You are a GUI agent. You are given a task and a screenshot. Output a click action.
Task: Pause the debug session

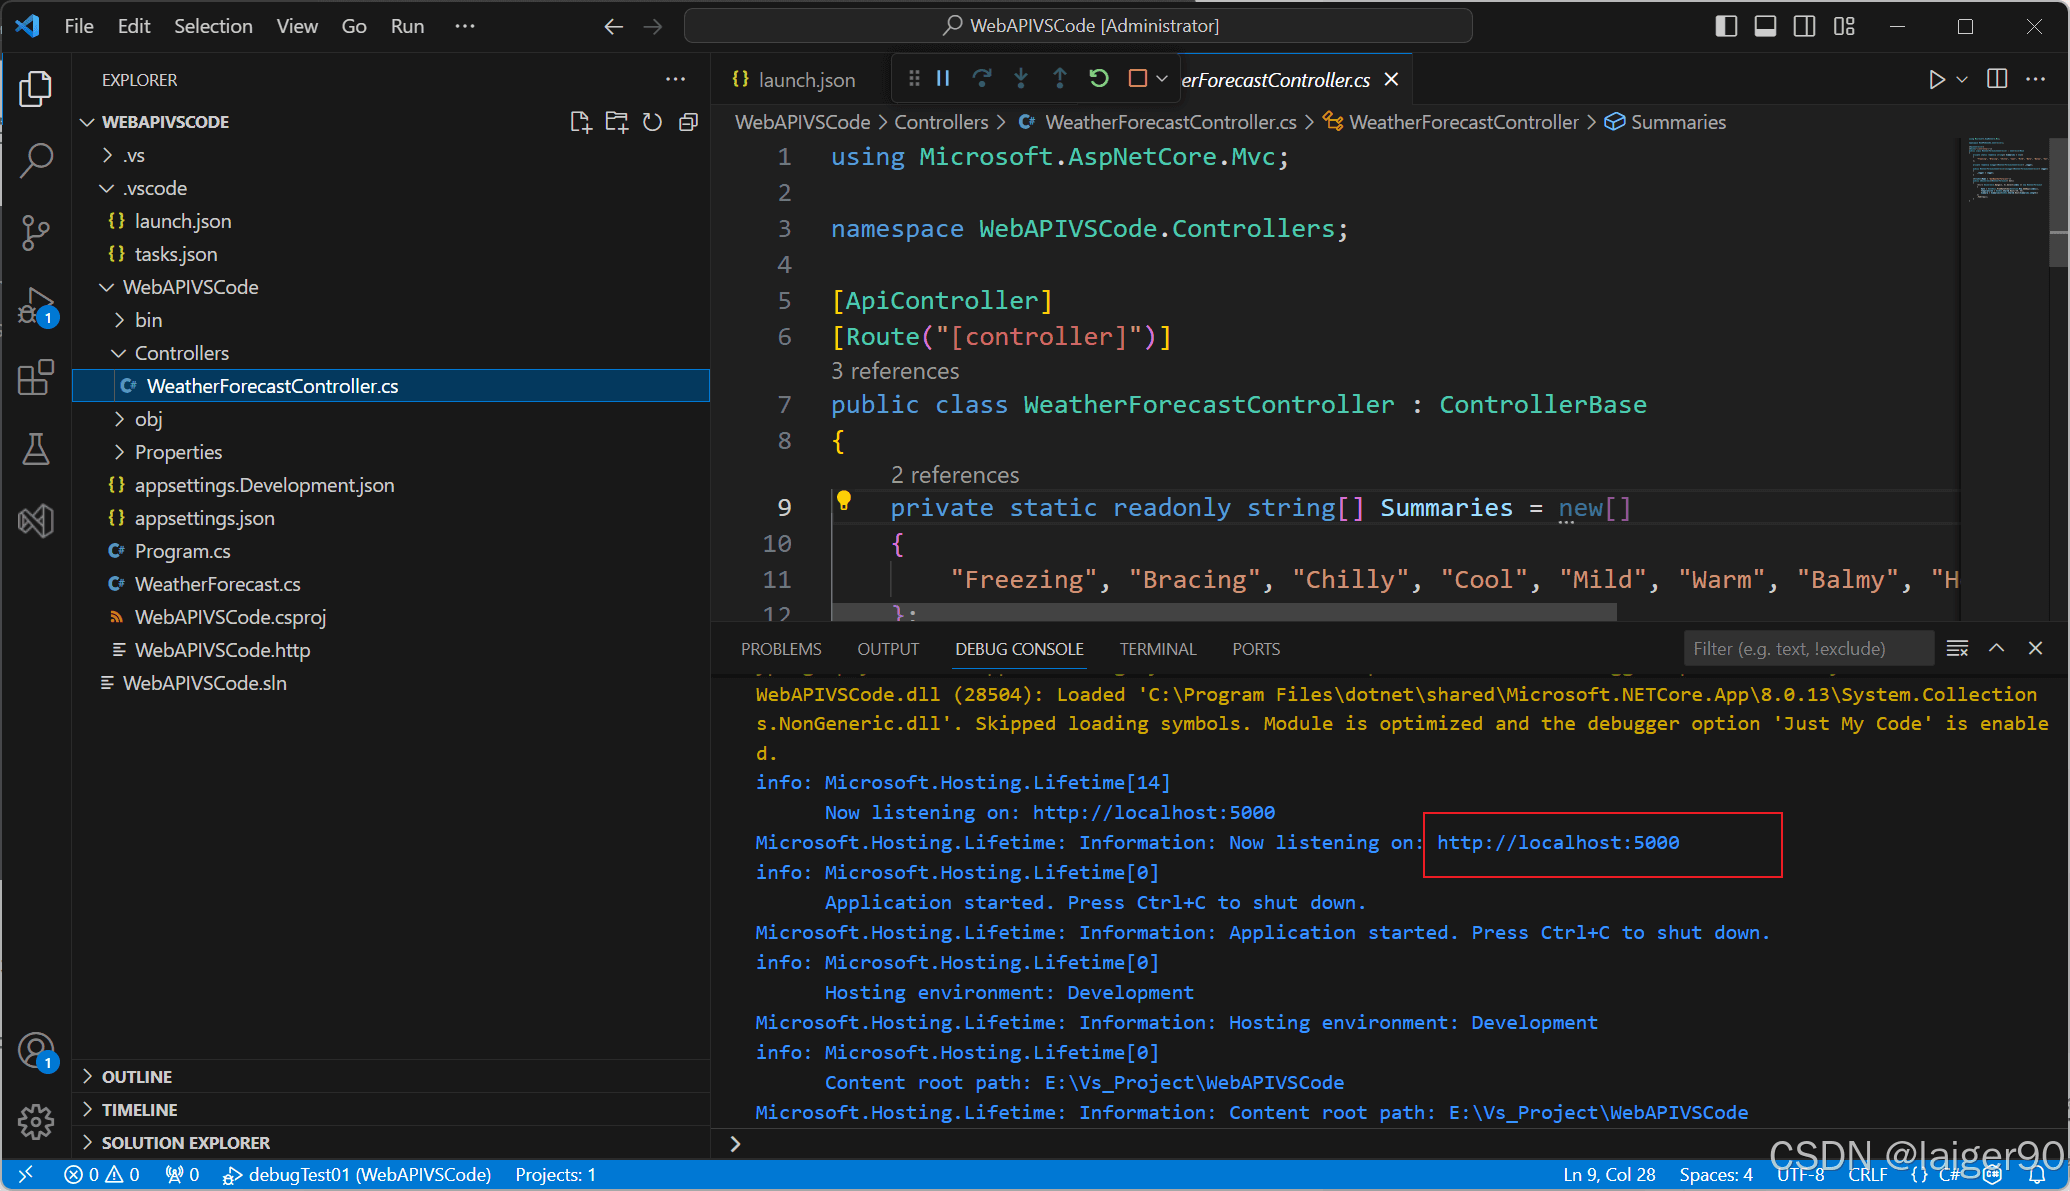943,79
